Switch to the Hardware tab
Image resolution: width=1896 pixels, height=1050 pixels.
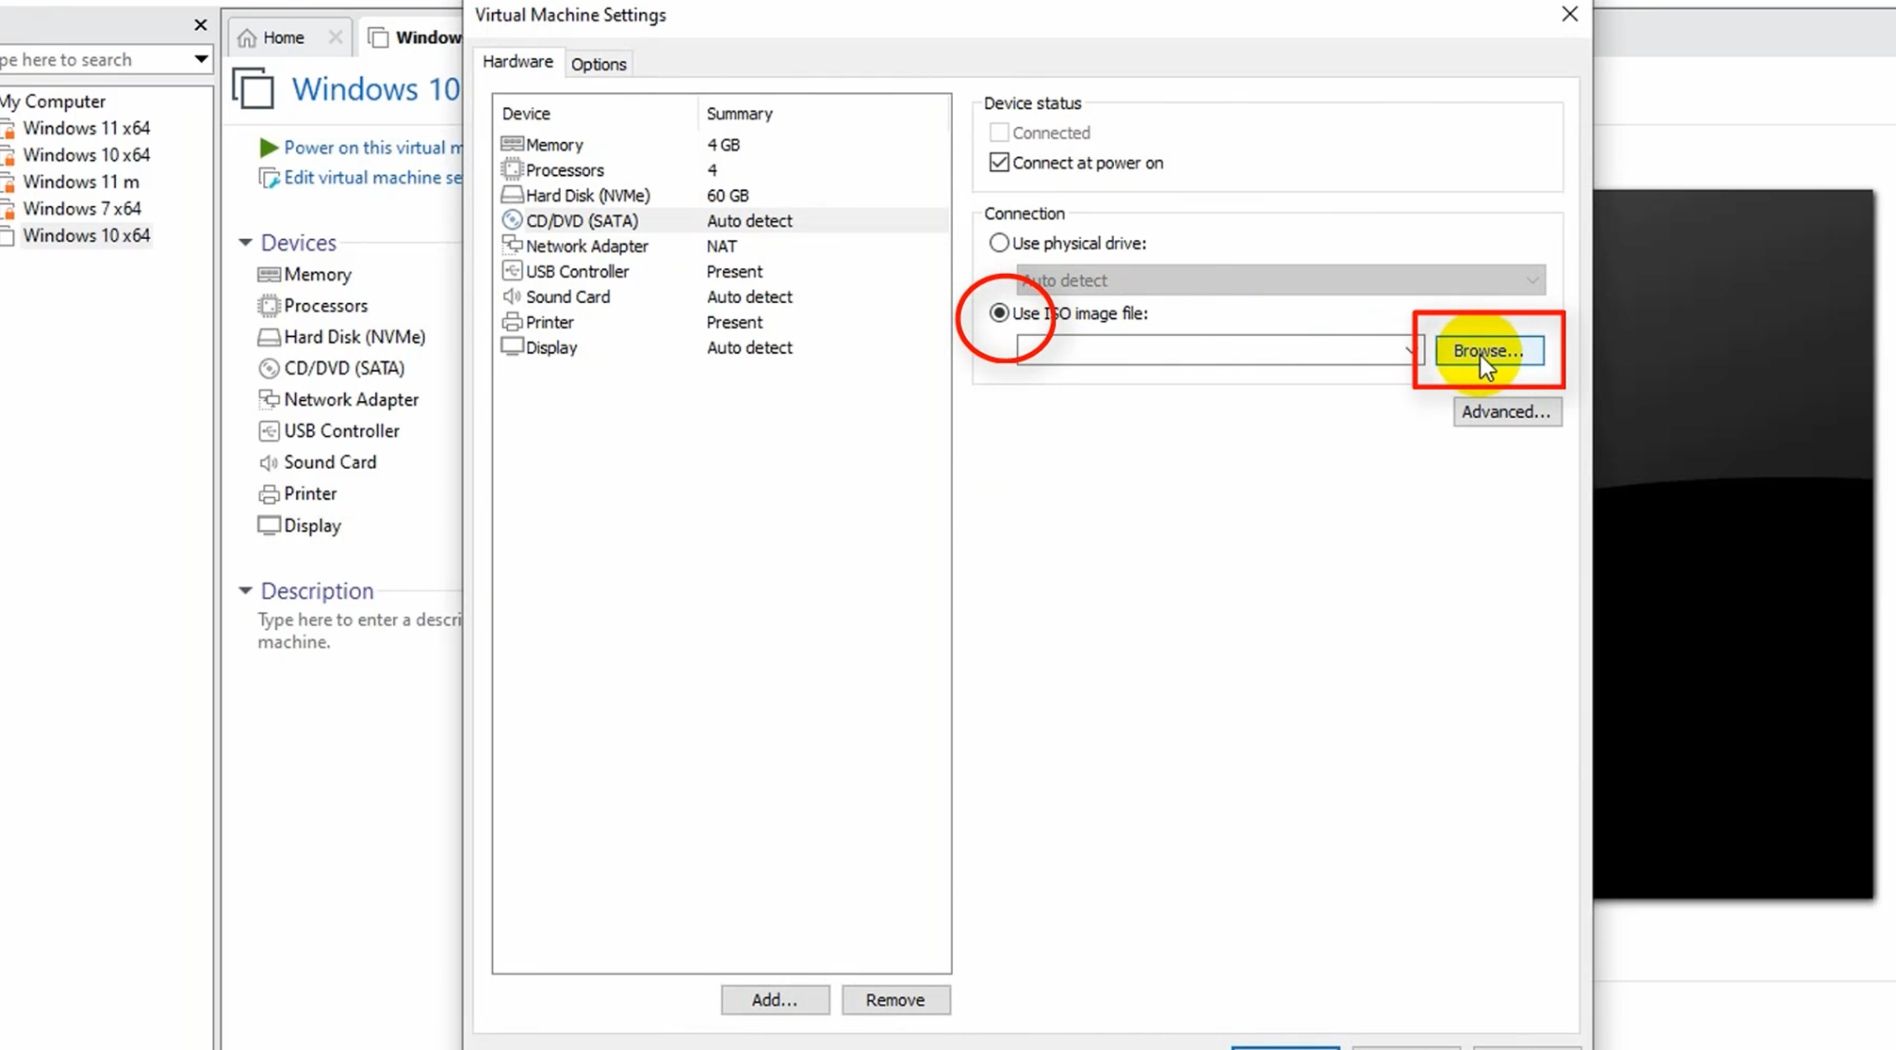pos(517,62)
